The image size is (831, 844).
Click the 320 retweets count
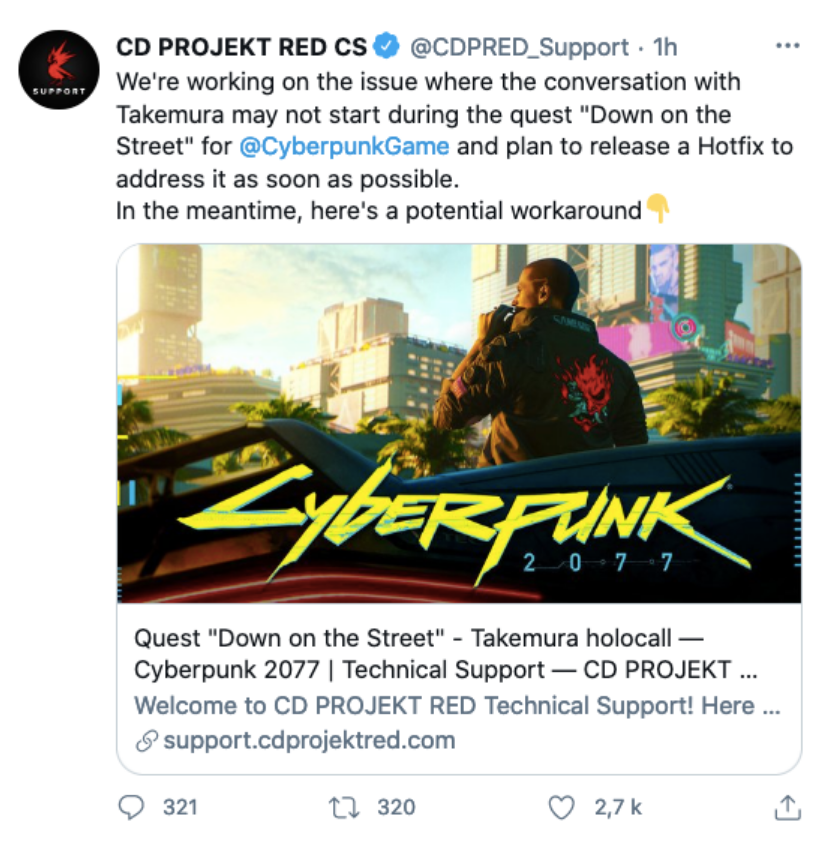(396, 806)
